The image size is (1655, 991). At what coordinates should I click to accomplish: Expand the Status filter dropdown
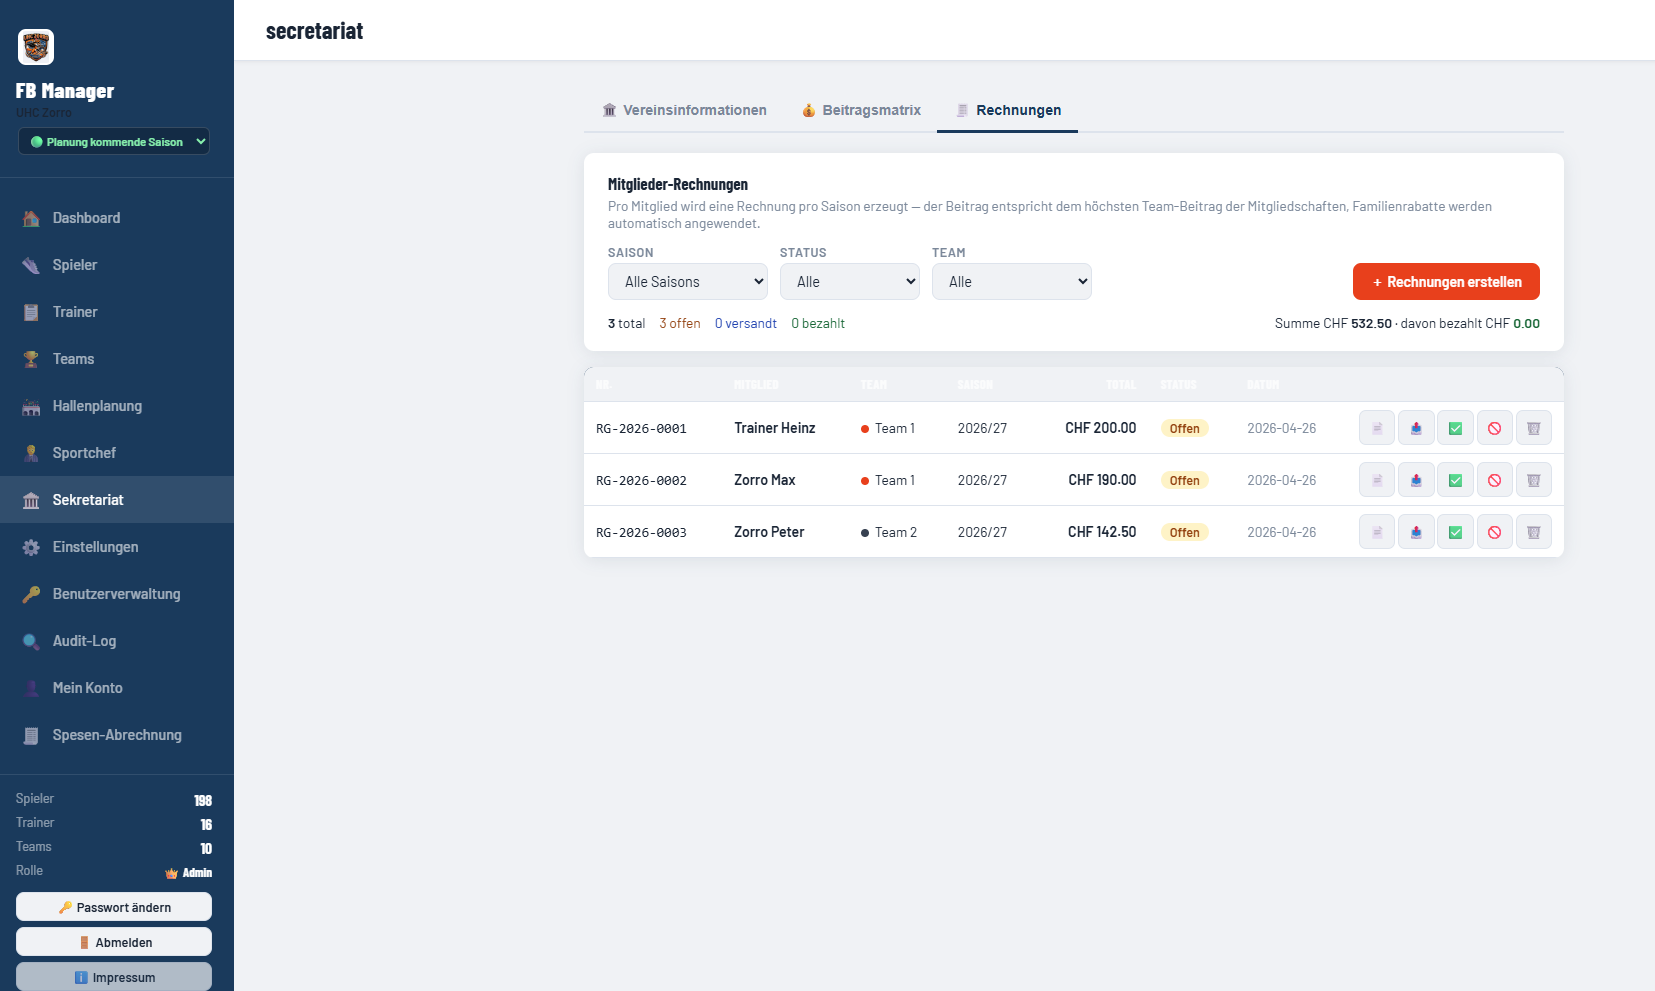click(850, 282)
